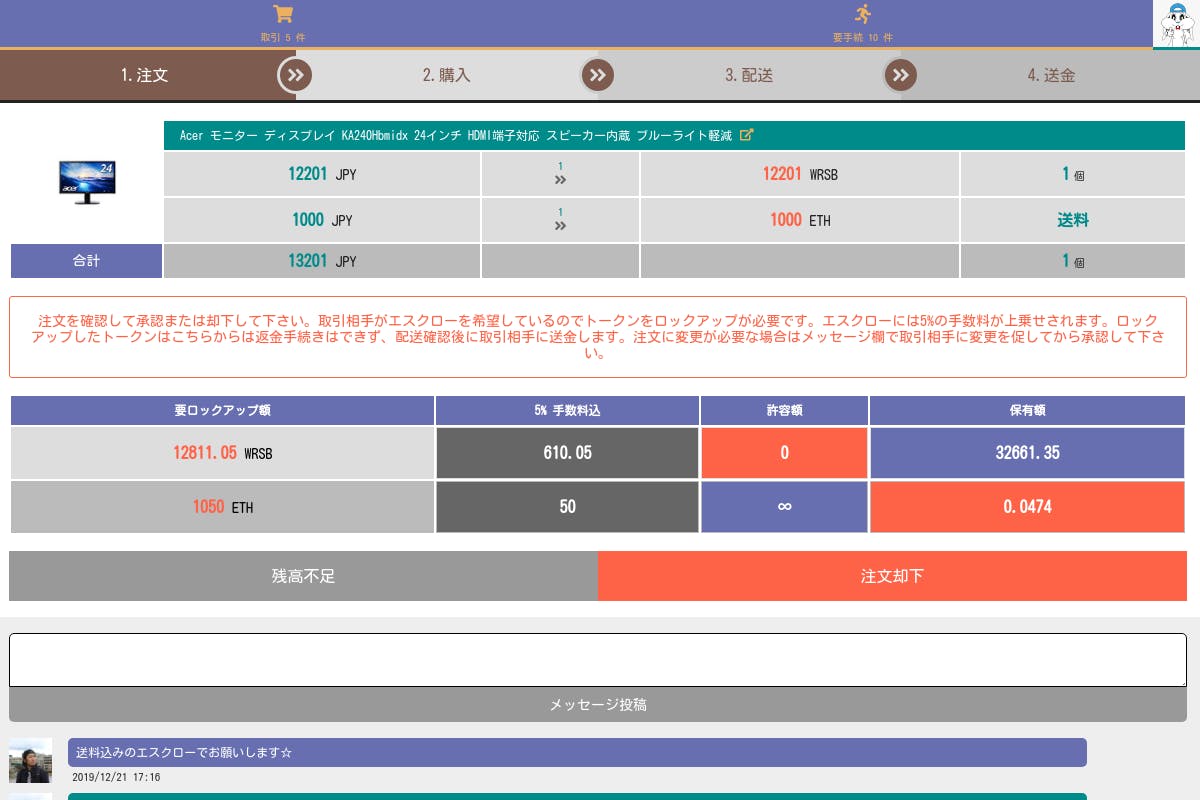Click the conversion arrow in the 12201 JPY row
This screenshot has width=1200, height=800.
point(560,179)
